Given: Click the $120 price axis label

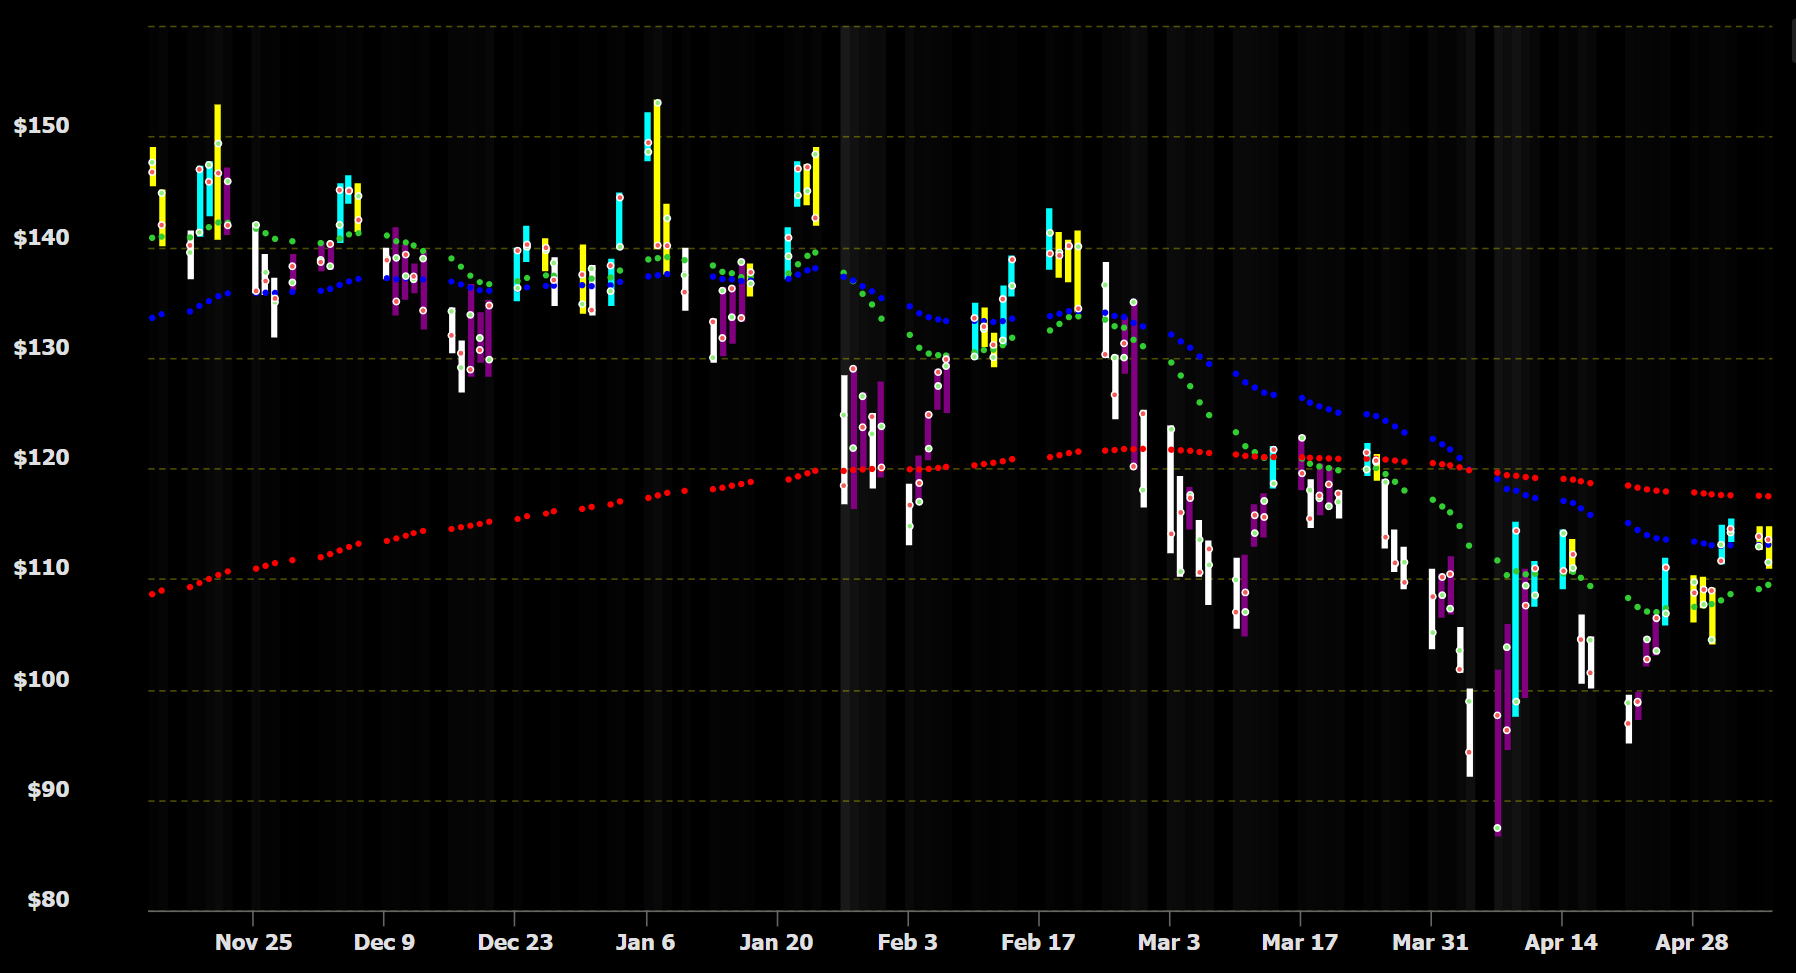Looking at the screenshot, I should (x=41, y=458).
